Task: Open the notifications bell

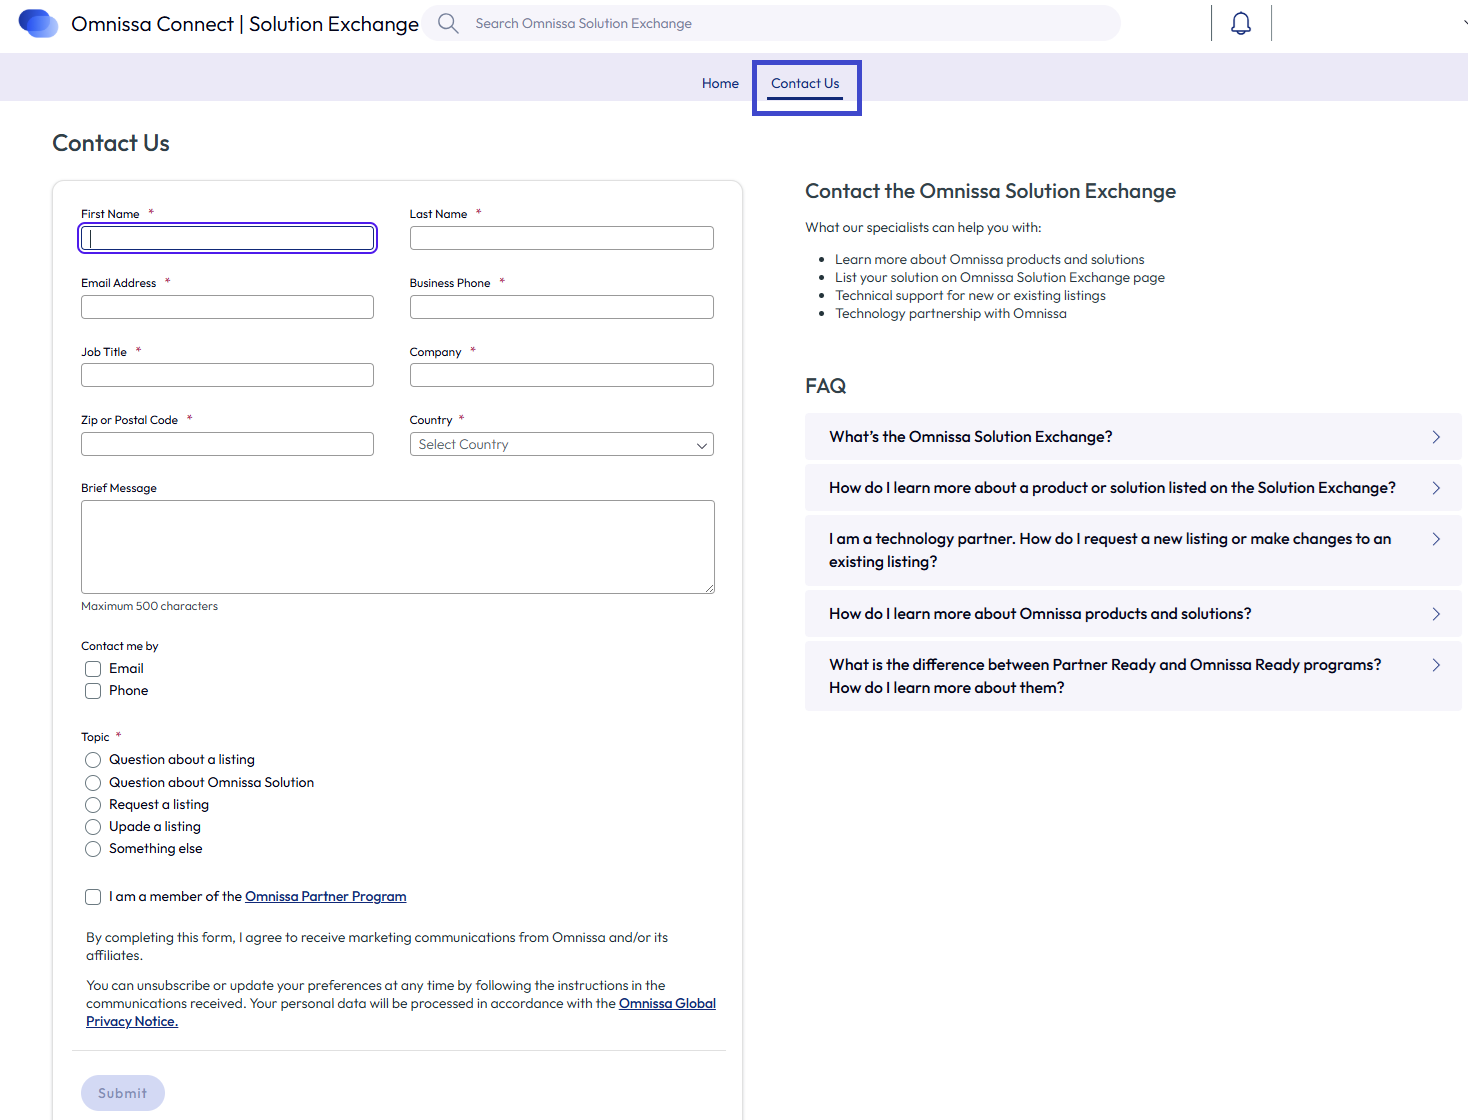Action: (1241, 23)
